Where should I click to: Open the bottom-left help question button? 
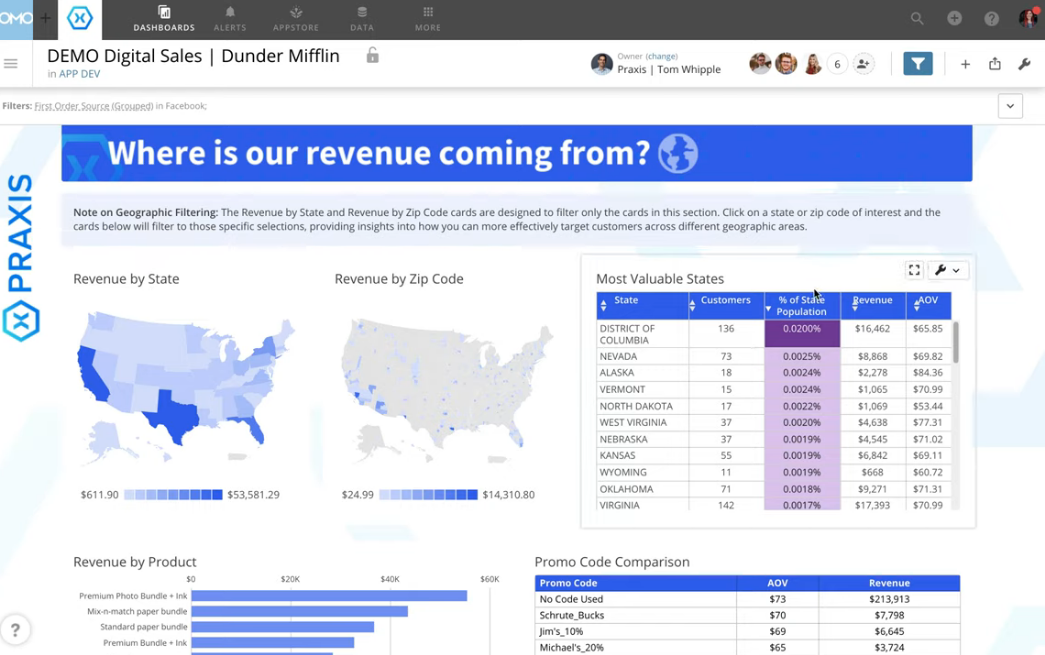(15, 630)
